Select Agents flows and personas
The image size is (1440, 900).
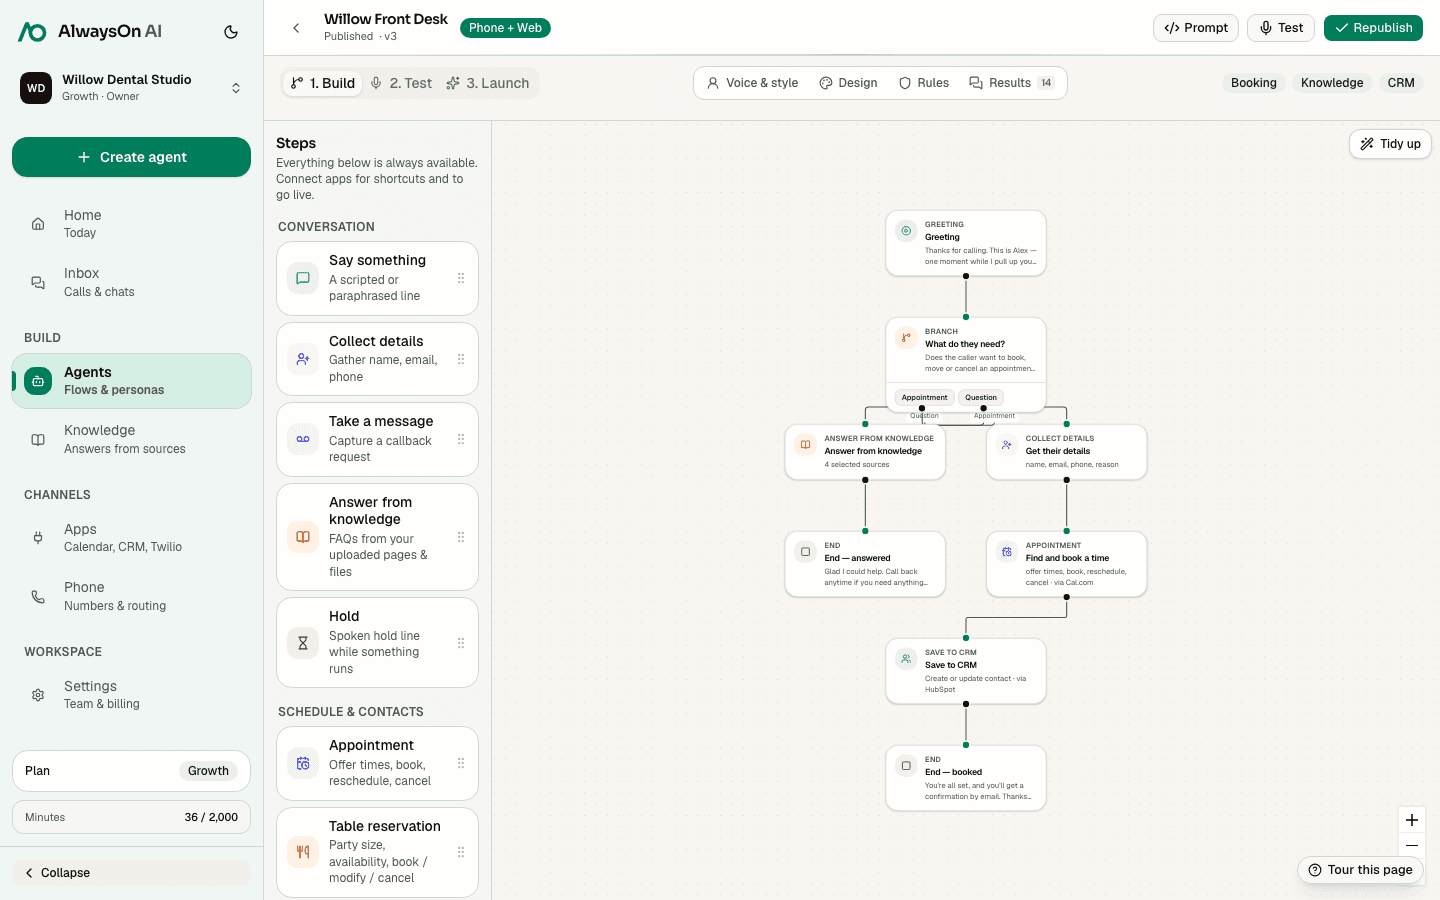click(x=131, y=381)
